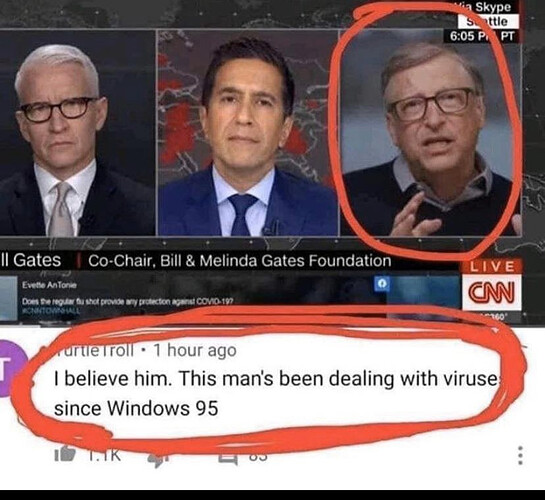Click Evette AnTonie's viewer question text
The image size is (545, 500).
pyautogui.click(x=128, y=301)
